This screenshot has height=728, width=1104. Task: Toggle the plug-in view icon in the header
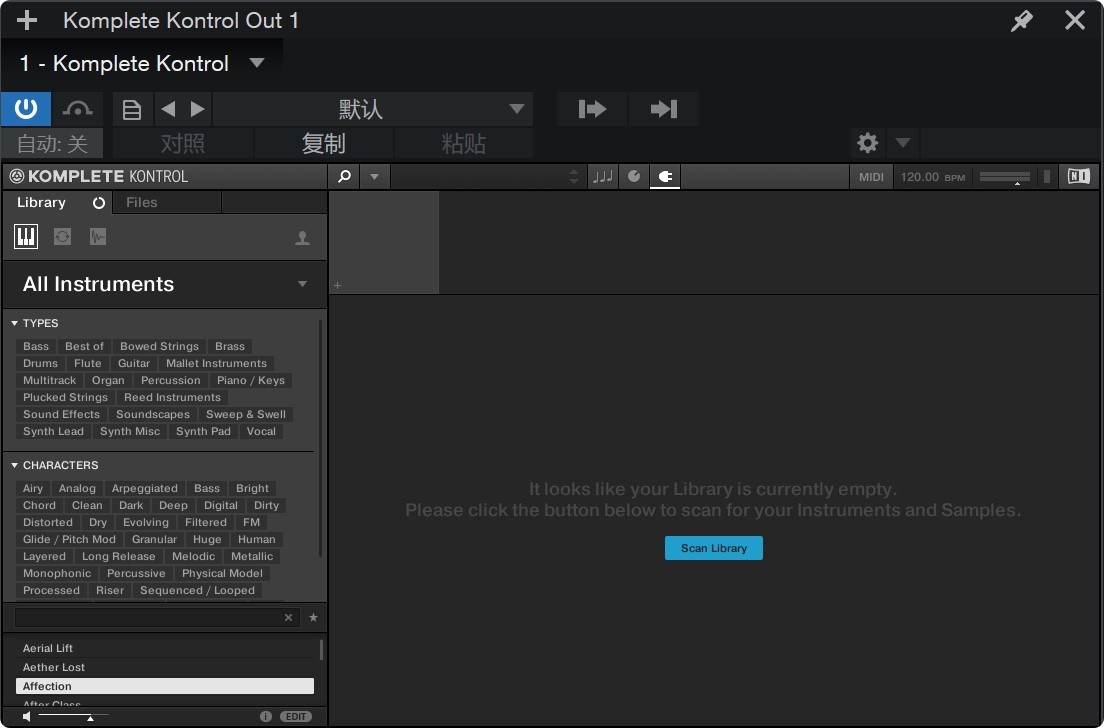665,177
